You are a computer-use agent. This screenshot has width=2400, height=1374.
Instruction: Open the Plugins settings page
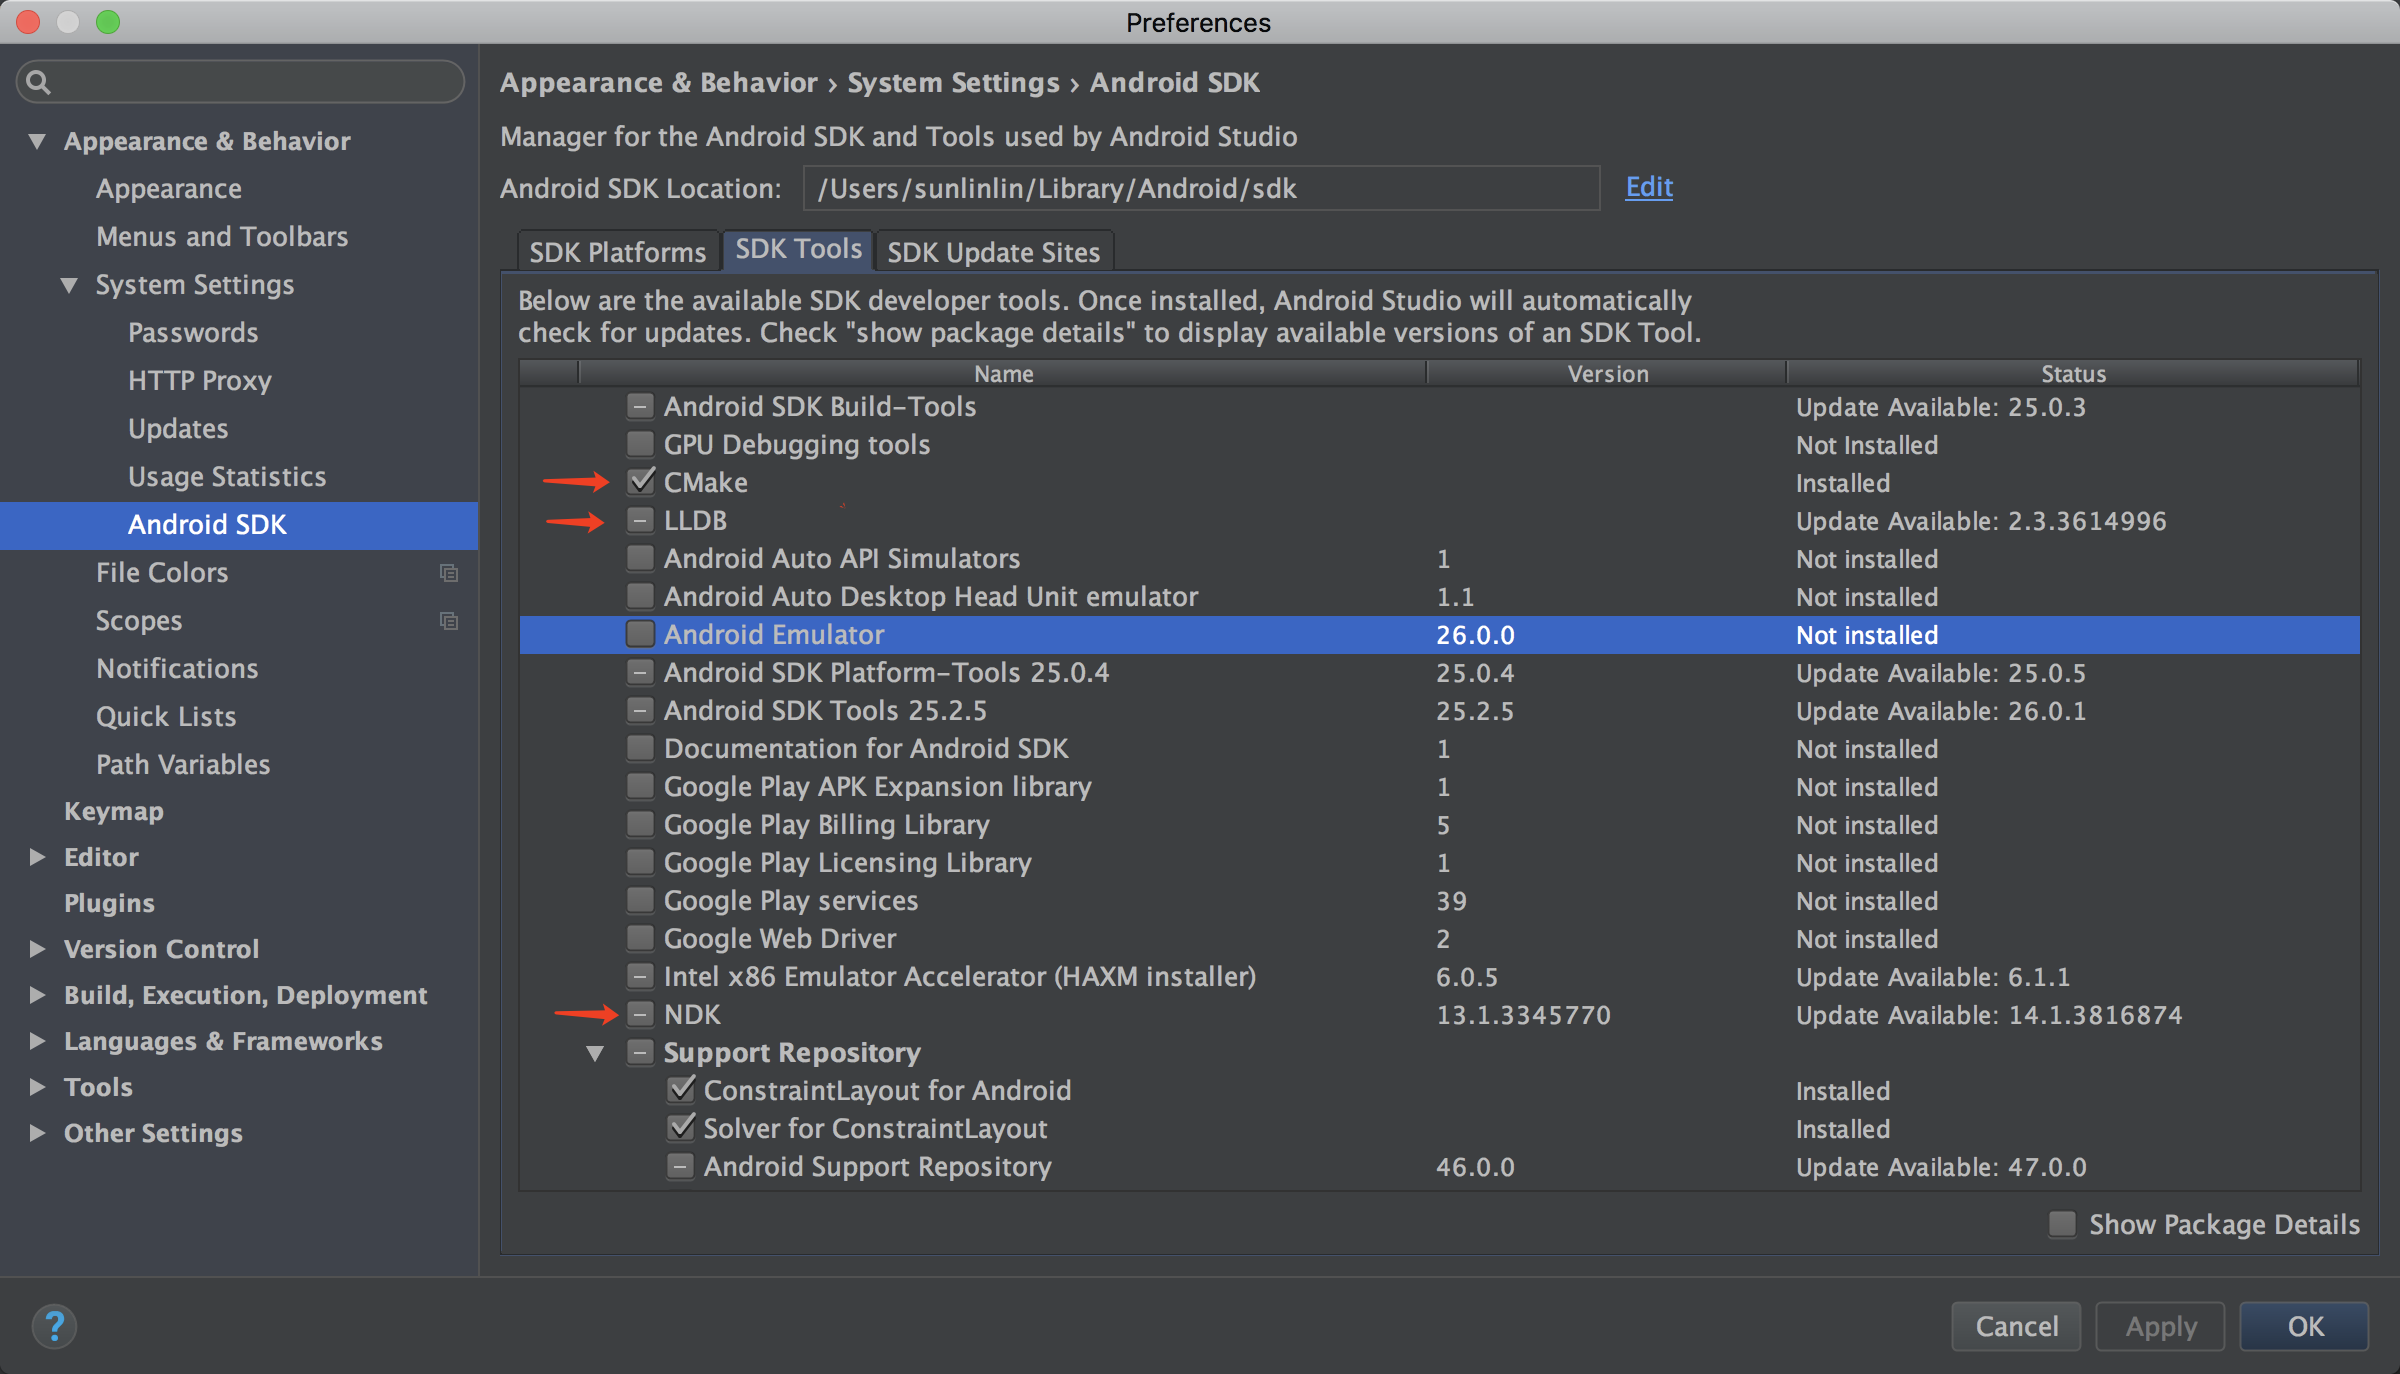coord(109,903)
